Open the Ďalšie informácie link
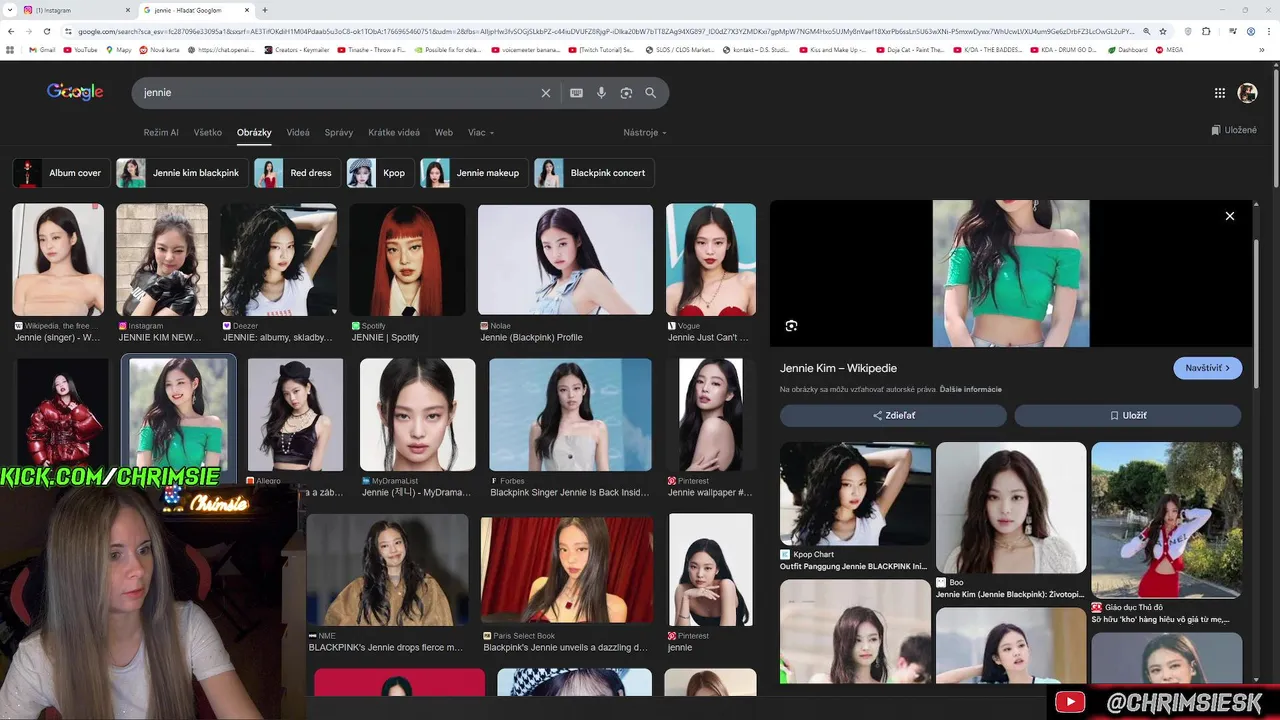Screen dimensions: 1280x720 (x=970, y=389)
